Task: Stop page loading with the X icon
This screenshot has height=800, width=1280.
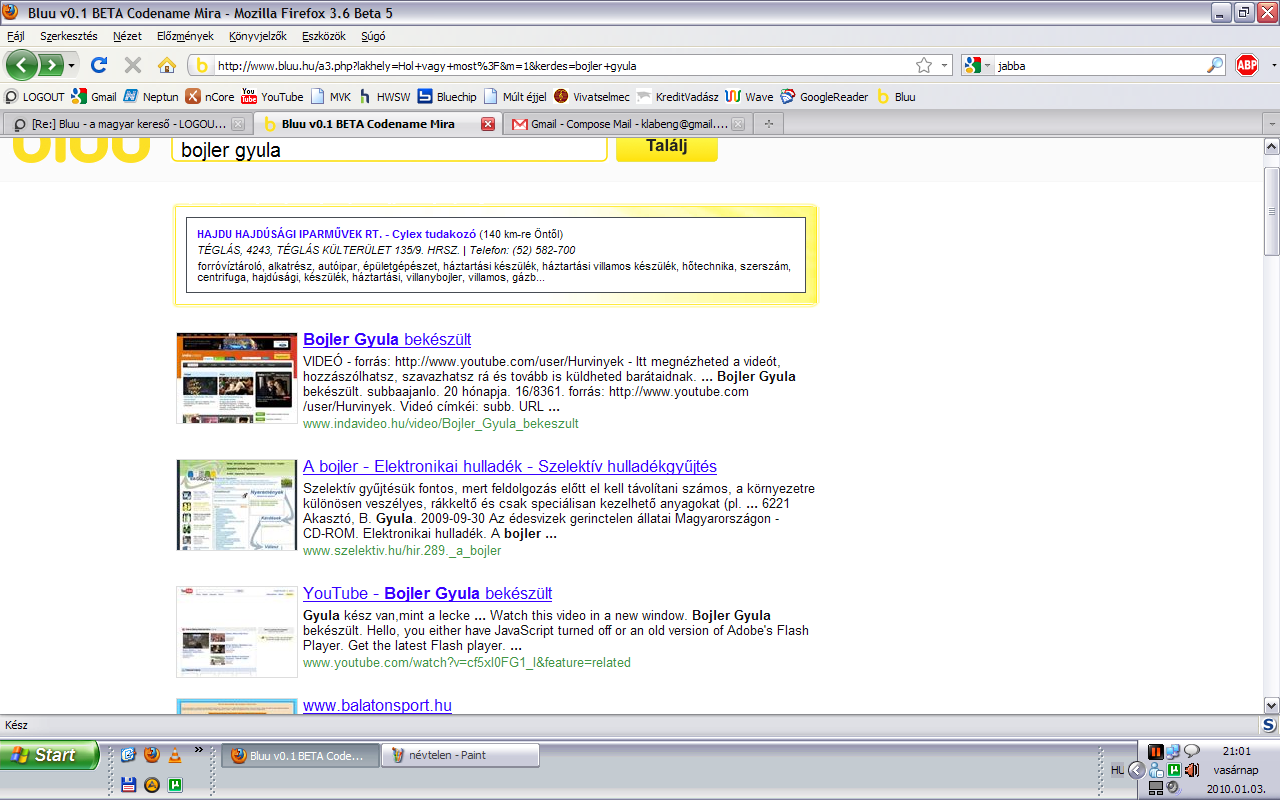Action: (x=133, y=65)
